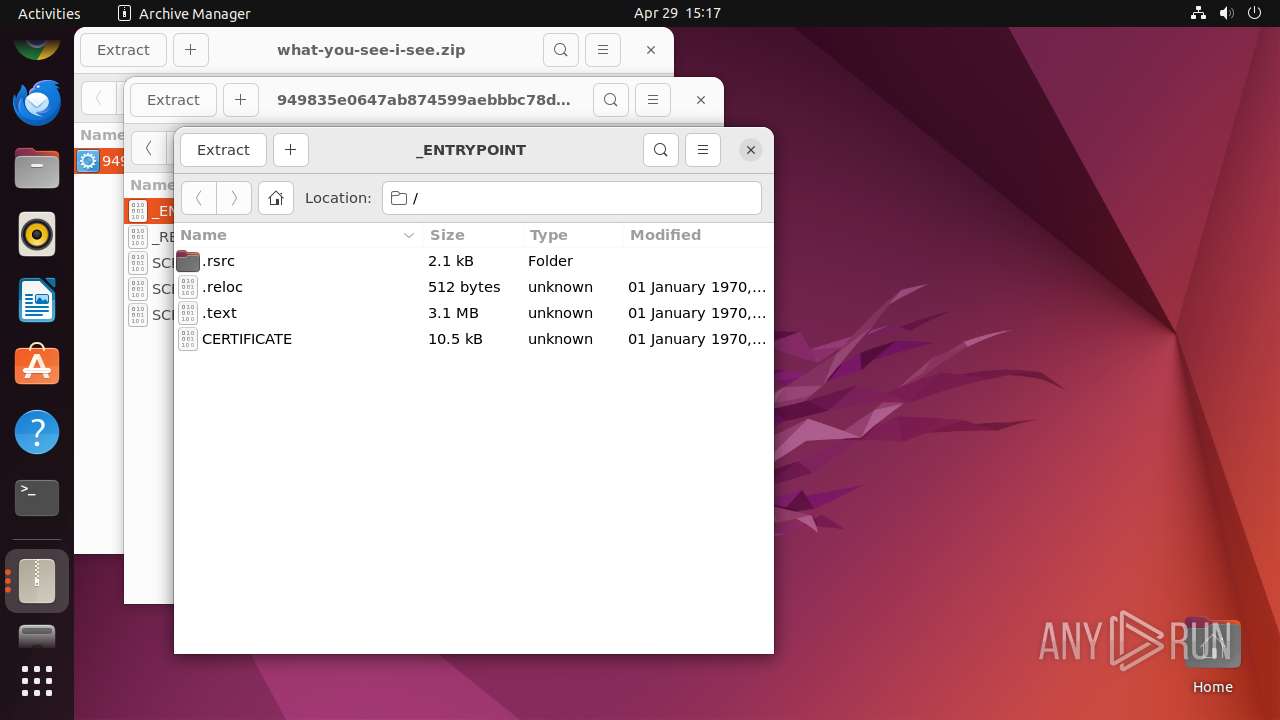Open search in the _ENTRYPOINT window
This screenshot has height=720, width=1280.
tap(660, 150)
